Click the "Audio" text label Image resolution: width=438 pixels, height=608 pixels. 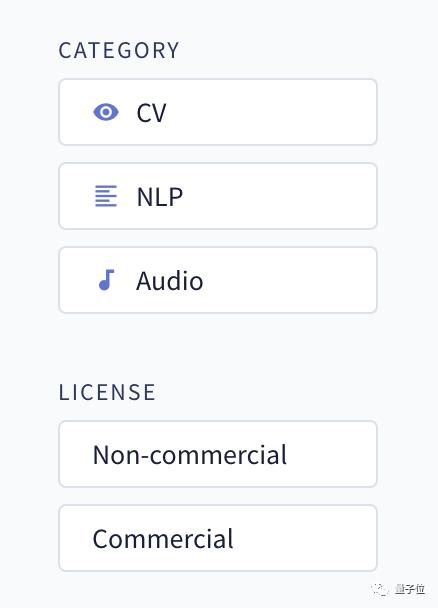point(169,281)
